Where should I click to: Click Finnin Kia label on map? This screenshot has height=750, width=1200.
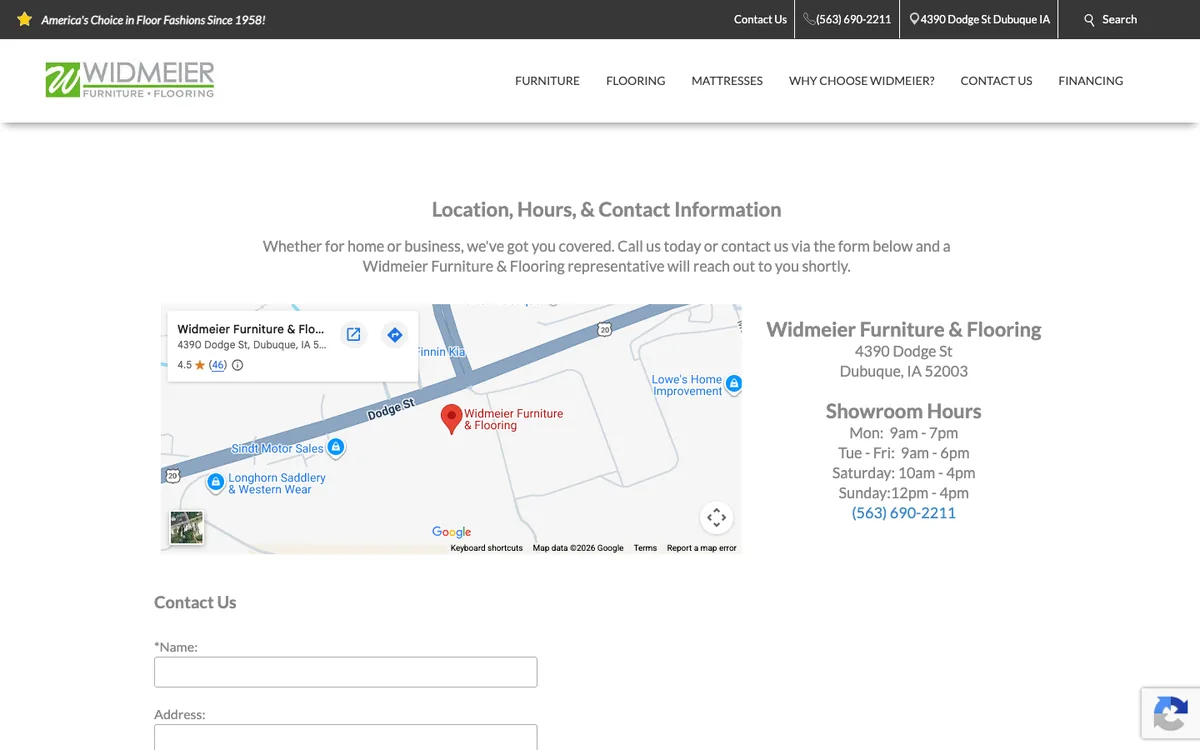tap(441, 352)
